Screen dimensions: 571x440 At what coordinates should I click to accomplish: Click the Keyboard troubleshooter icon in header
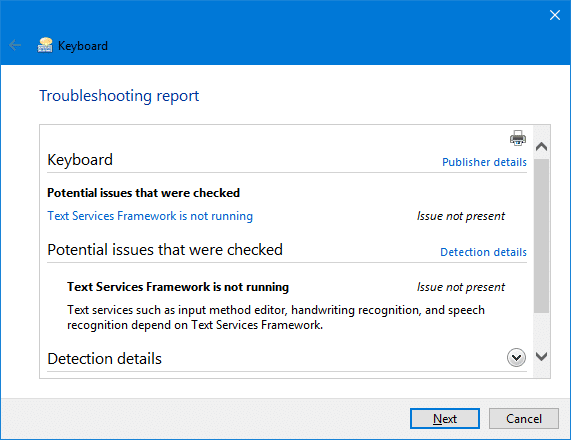[45, 45]
